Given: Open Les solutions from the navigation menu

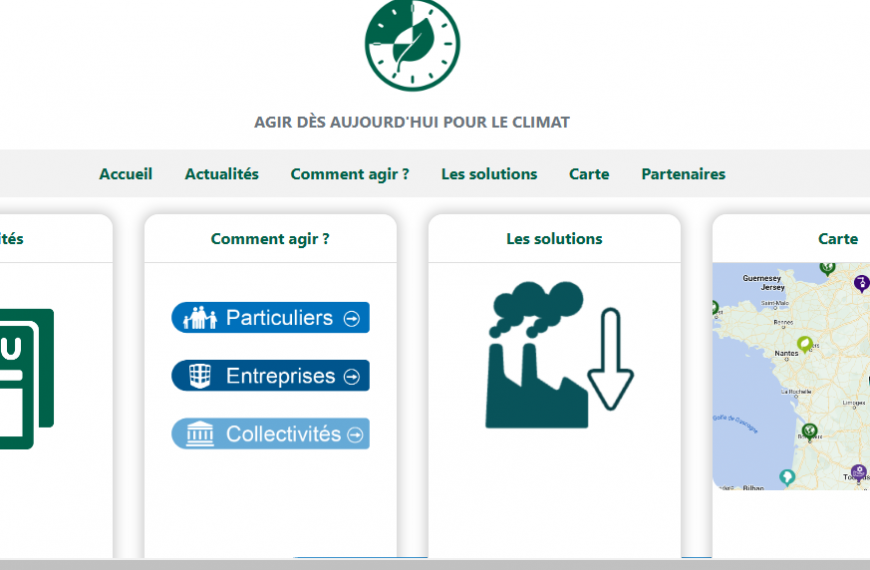Looking at the screenshot, I should click(x=489, y=174).
